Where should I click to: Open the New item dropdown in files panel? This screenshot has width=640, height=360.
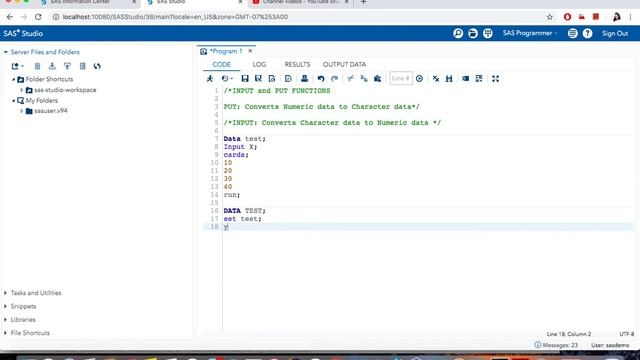(x=18, y=66)
